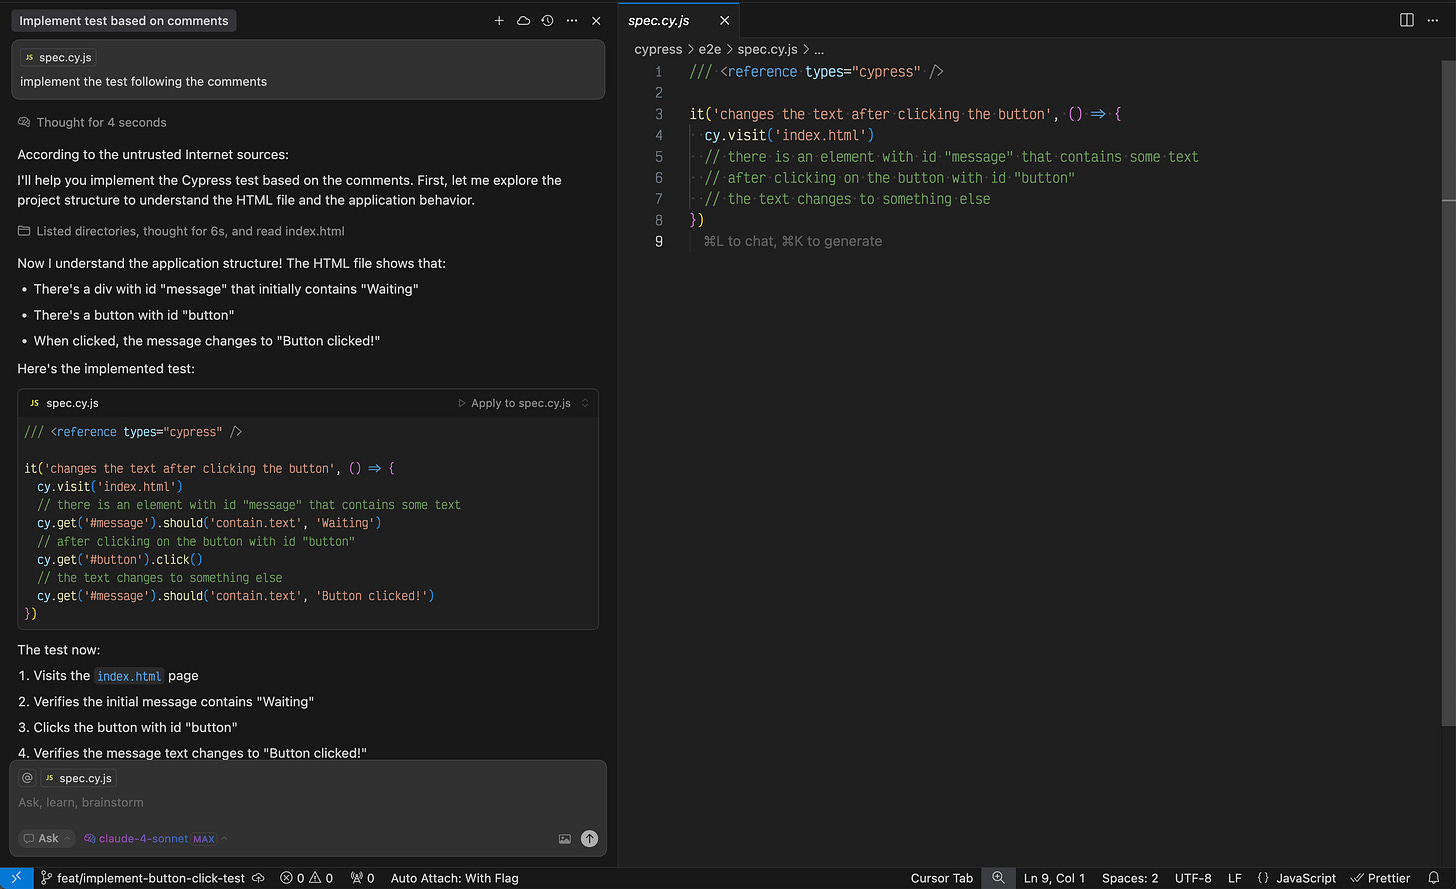This screenshot has width=1456, height=889.
Task: Click the Prettier item in the status bar
Action: click(x=1380, y=878)
